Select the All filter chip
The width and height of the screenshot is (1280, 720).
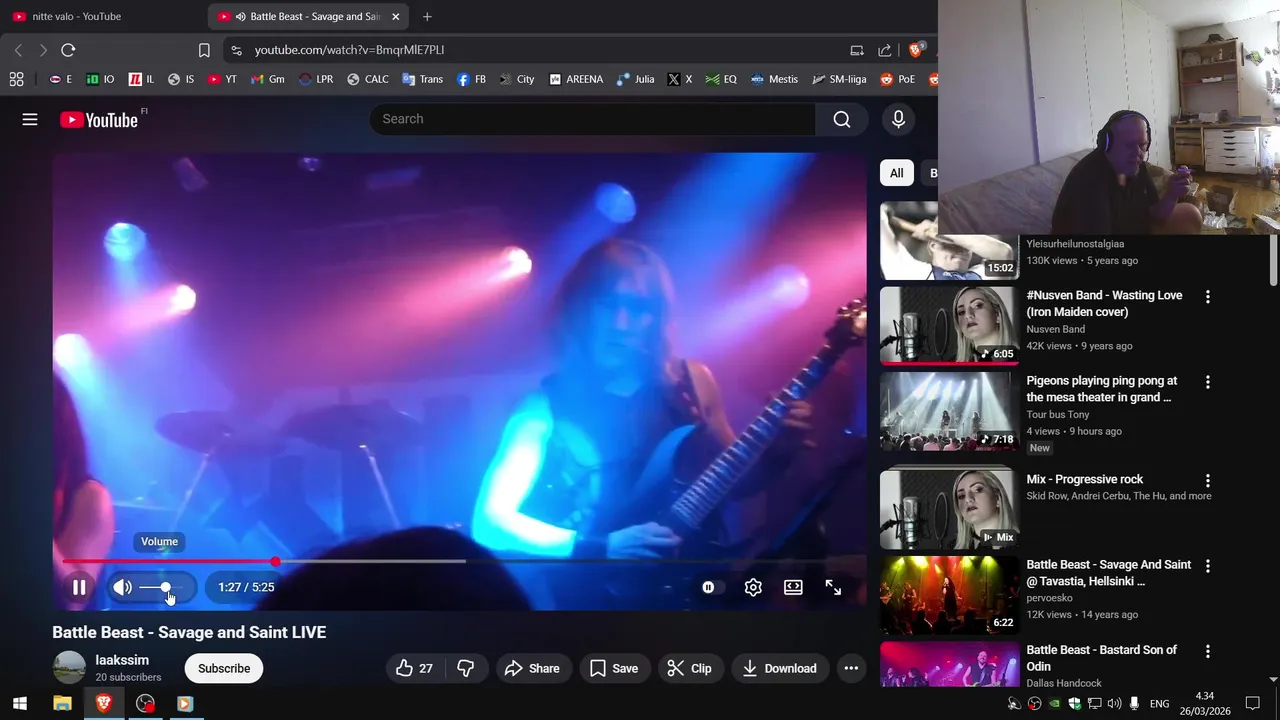pyautogui.click(x=897, y=173)
